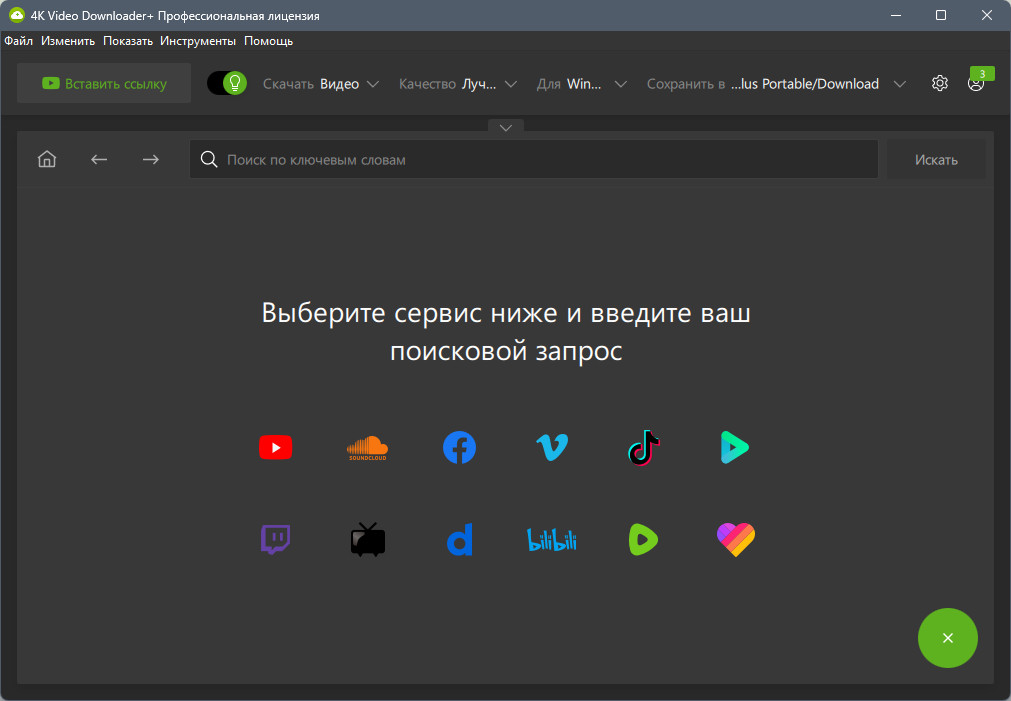Open the Качество quality dropdown
Viewport: 1011px width, 701px height.
click(x=457, y=84)
